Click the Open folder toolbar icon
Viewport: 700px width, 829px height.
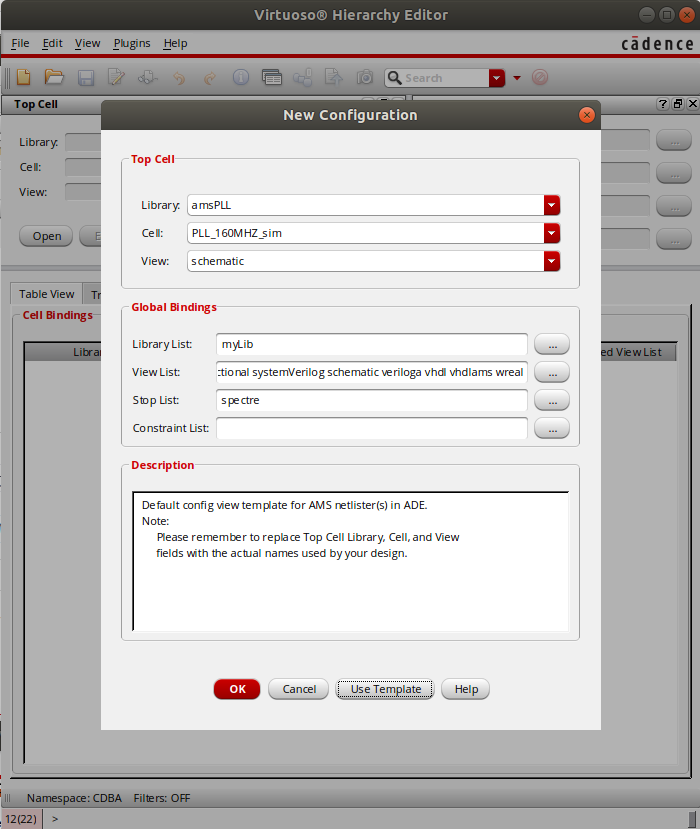pyautogui.click(x=54, y=78)
